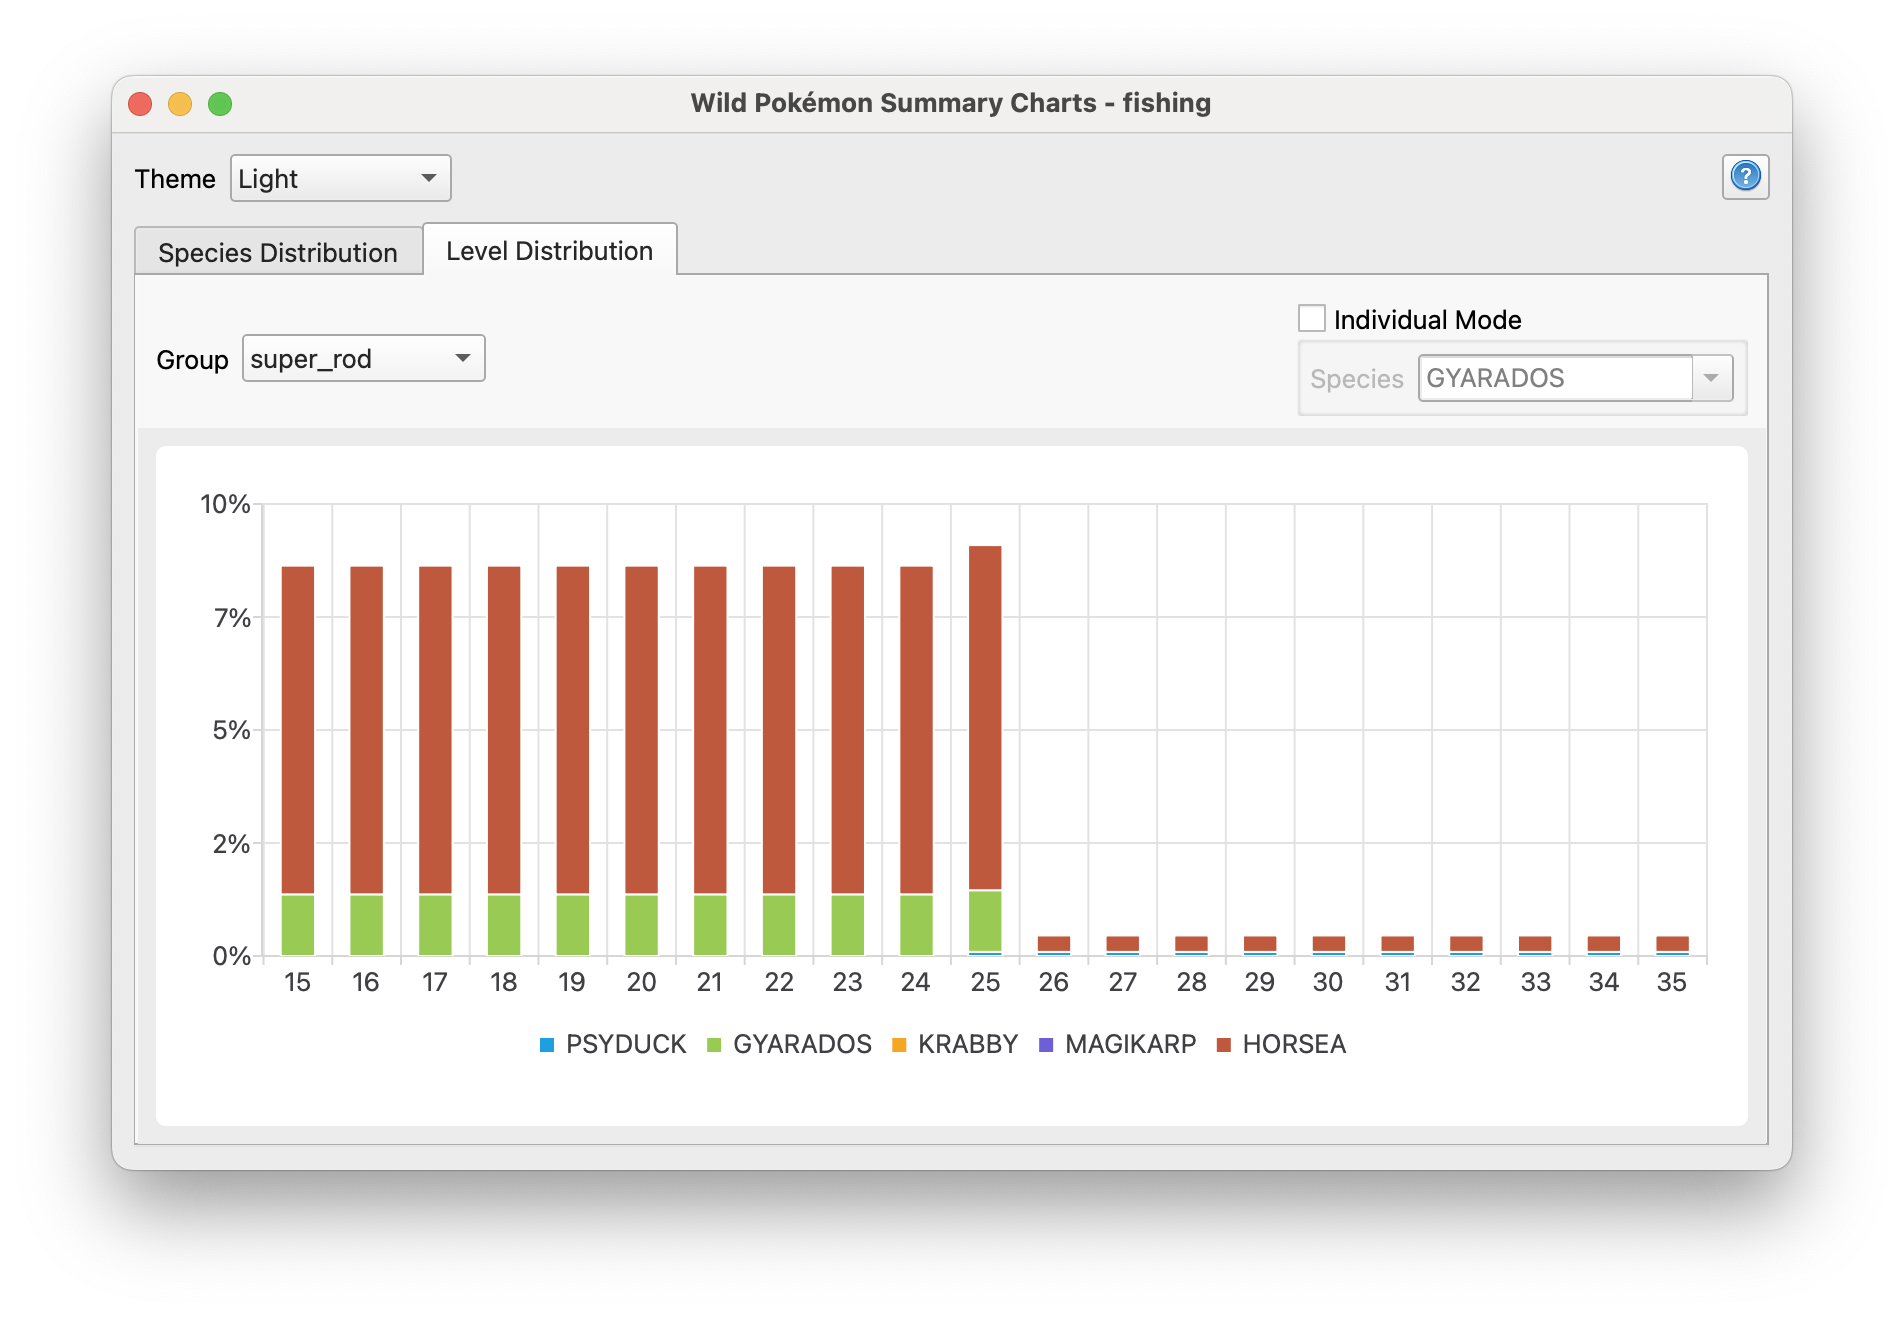1904x1318 pixels.
Task: Click the 5% y-axis label
Action: coord(232,730)
